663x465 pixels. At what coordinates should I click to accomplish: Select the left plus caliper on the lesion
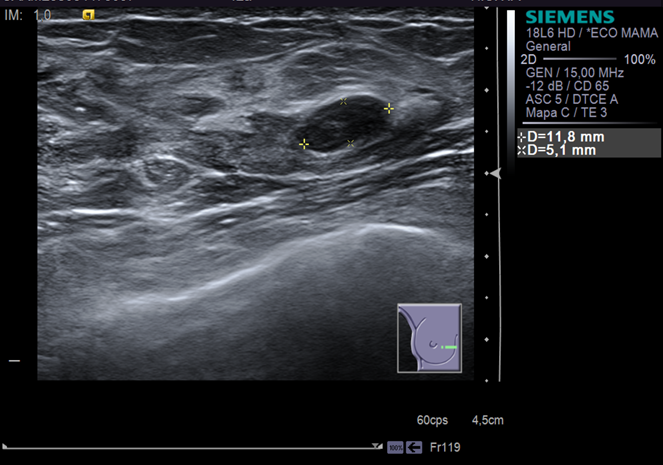pos(304,144)
